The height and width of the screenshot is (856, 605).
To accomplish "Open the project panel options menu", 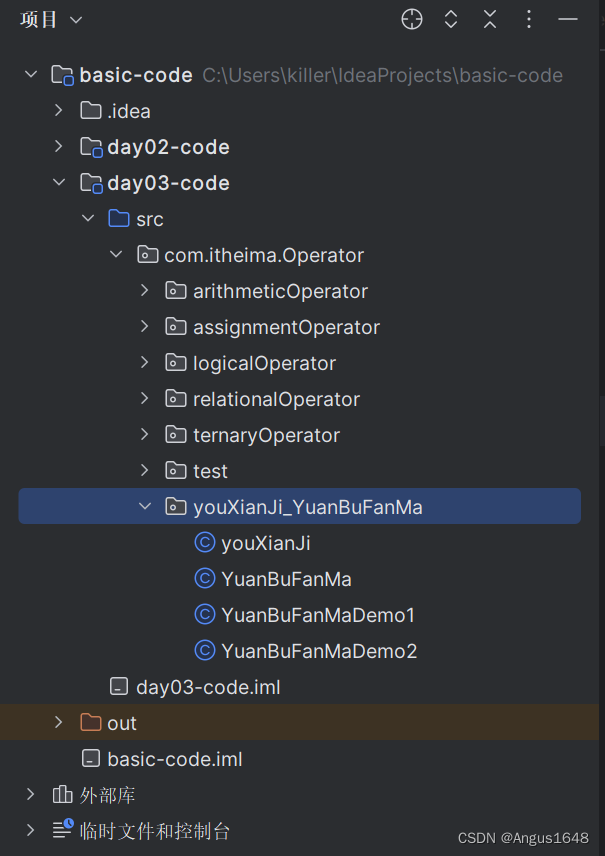I will click(x=529, y=20).
